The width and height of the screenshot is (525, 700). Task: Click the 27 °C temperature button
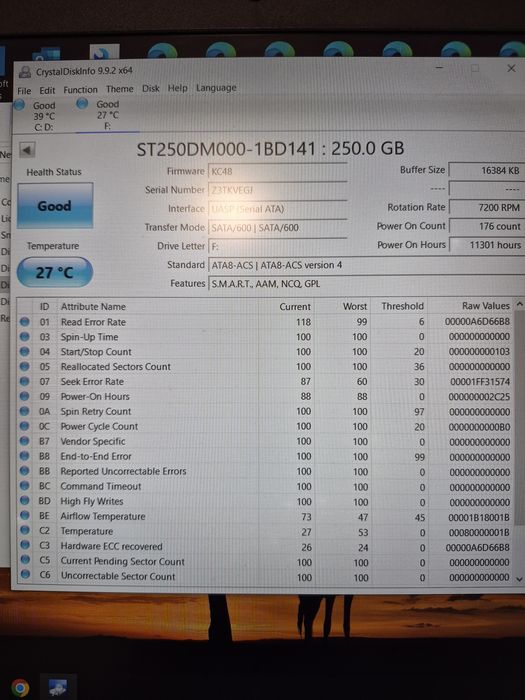point(55,272)
